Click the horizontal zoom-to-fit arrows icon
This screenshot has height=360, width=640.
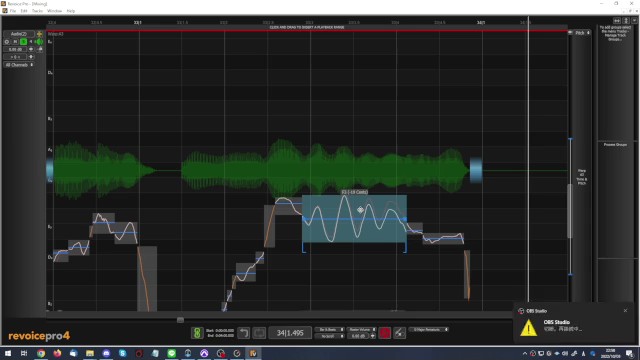coord(617,20)
